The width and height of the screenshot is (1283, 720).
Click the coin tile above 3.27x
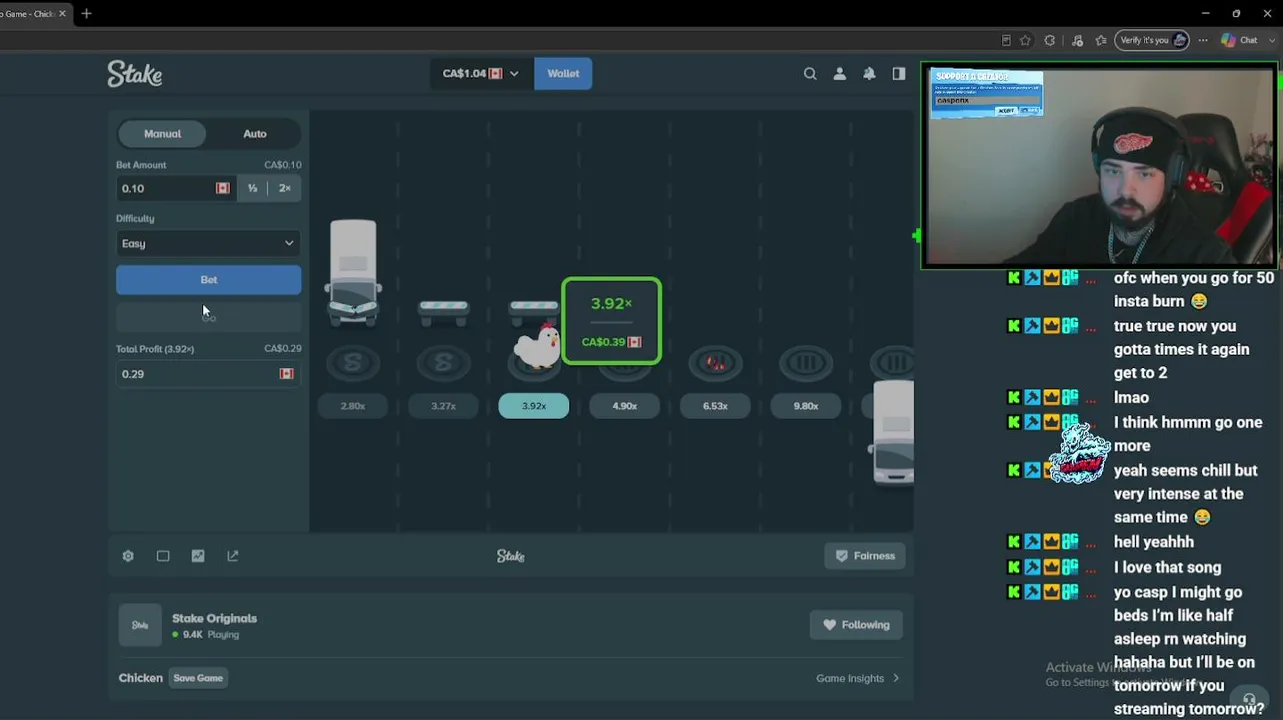click(x=443, y=363)
